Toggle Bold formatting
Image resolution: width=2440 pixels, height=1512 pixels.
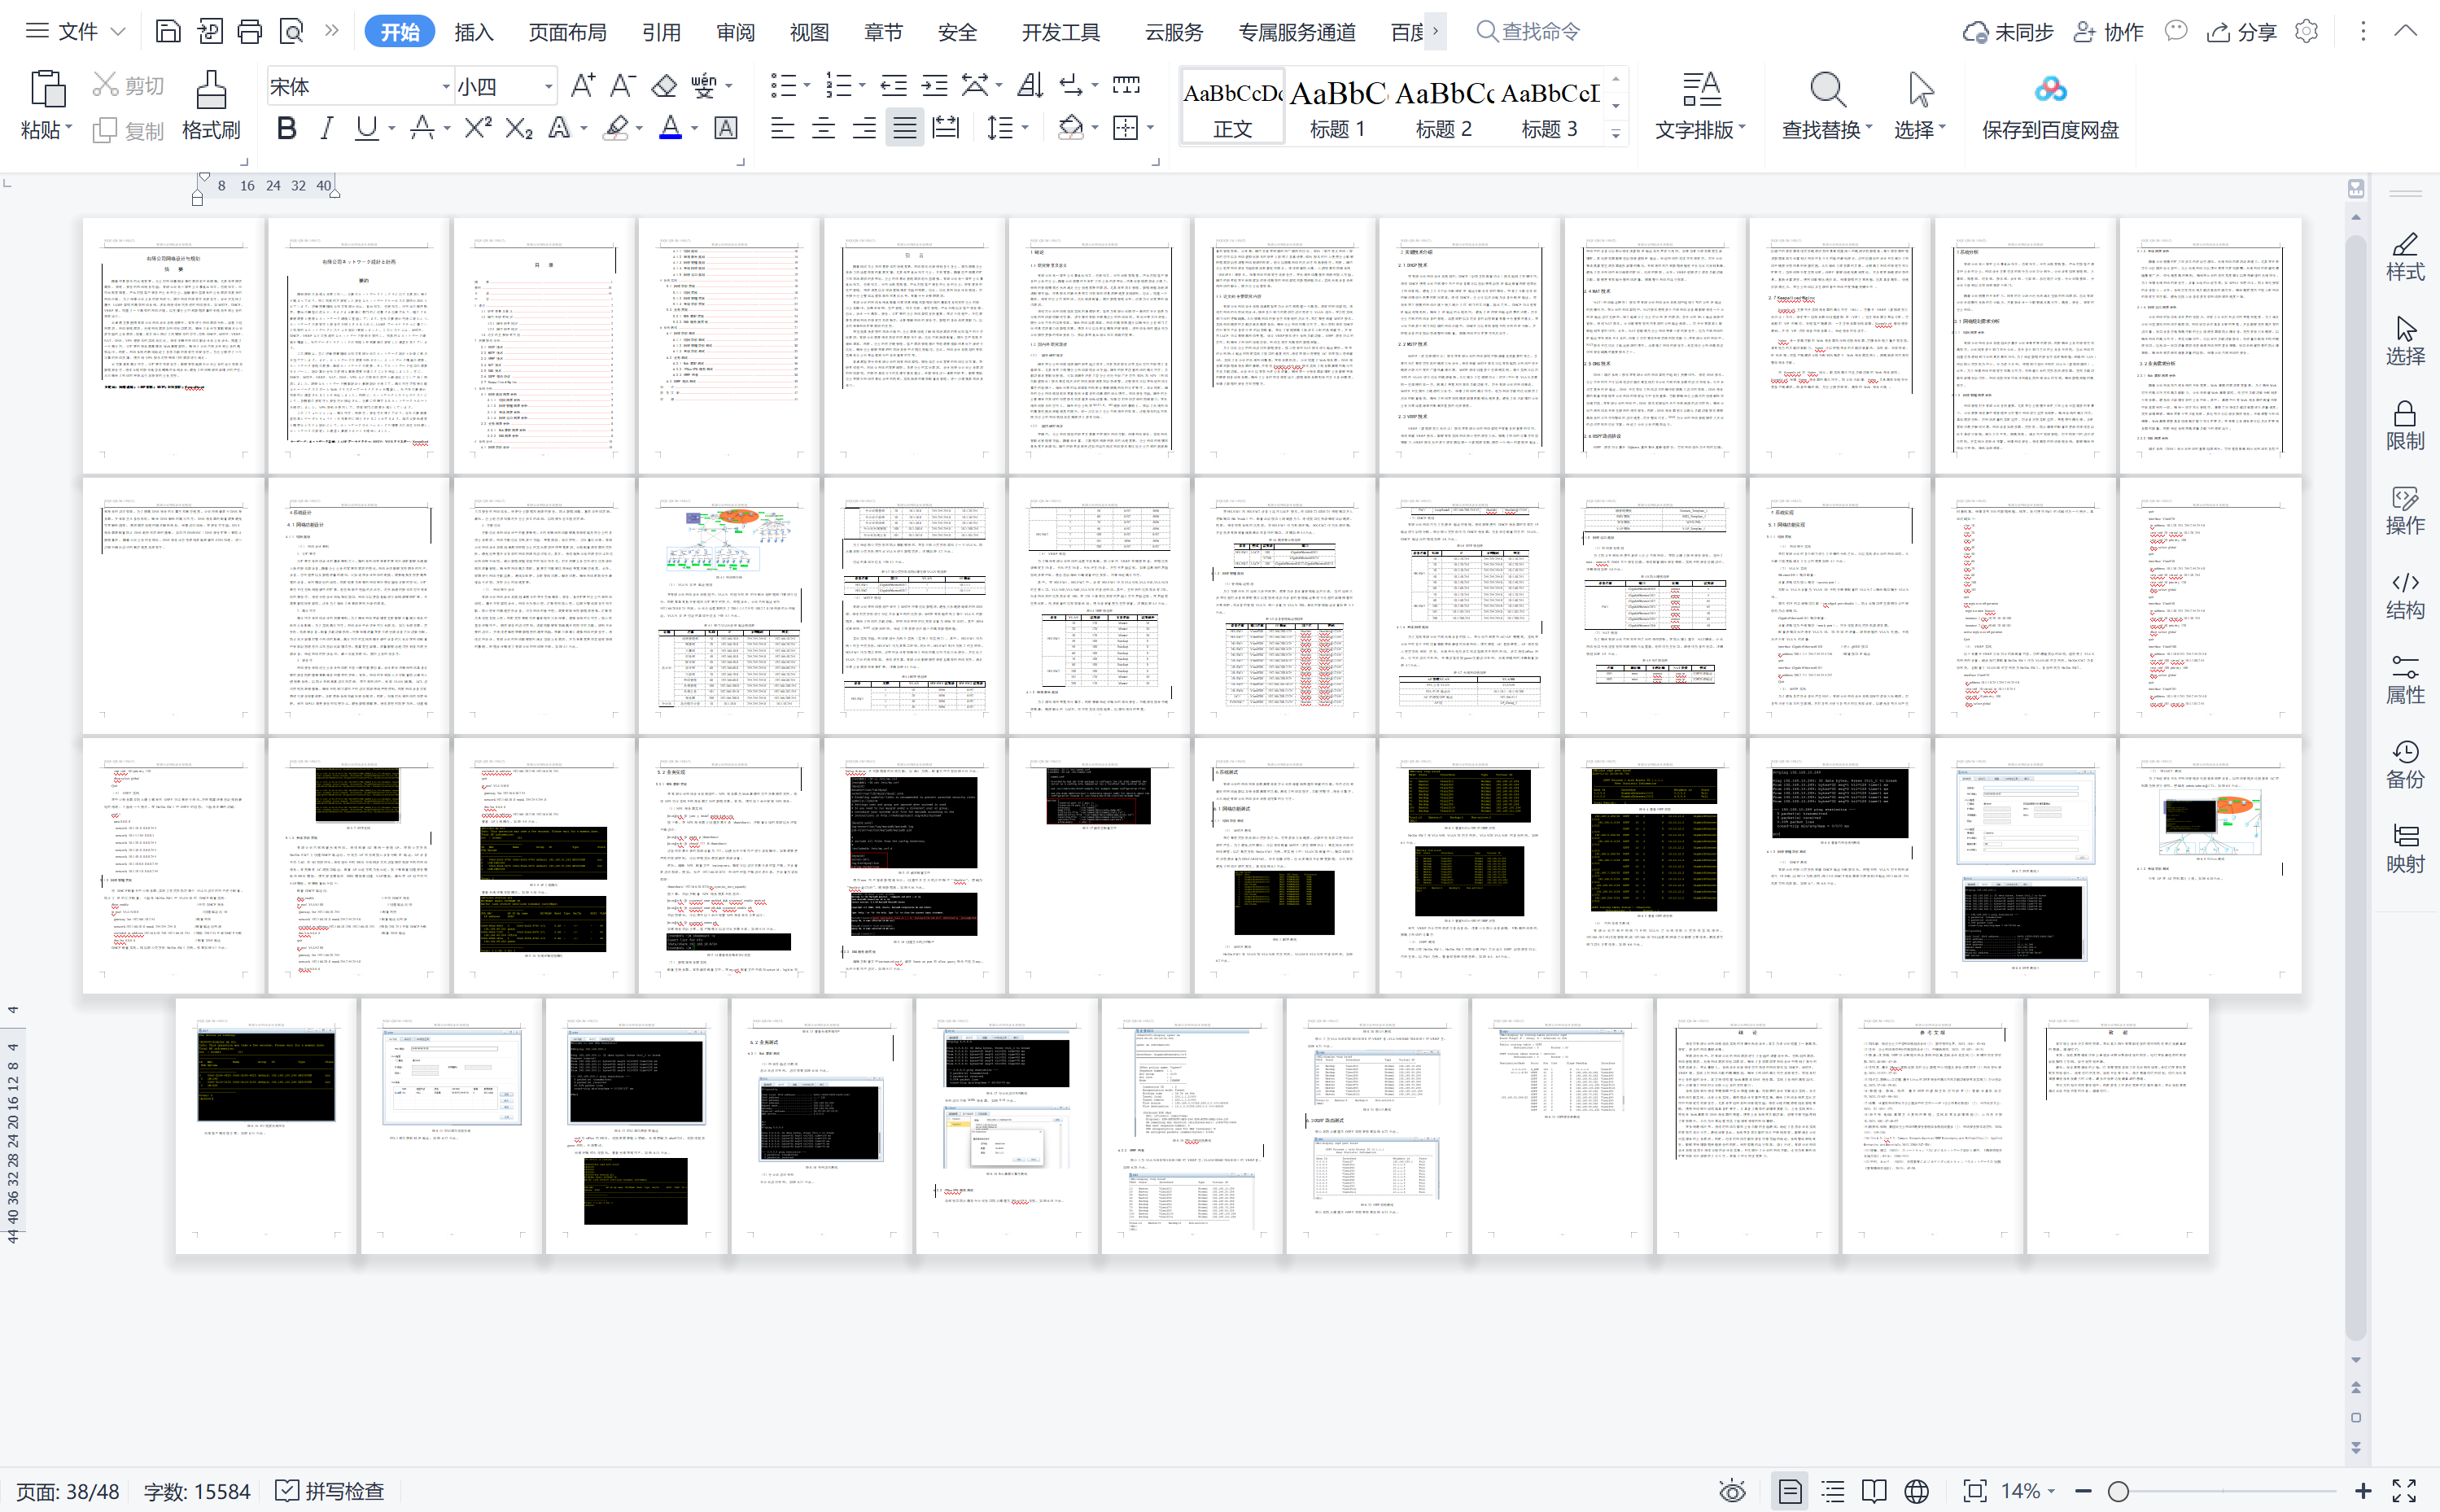pyautogui.click(x=287, y=128)
